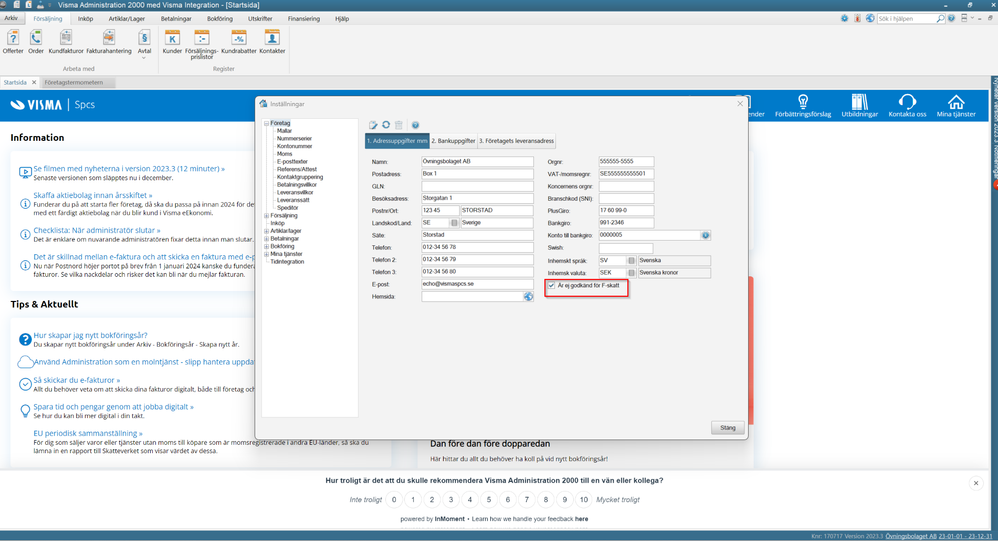The height and width of the screenshot is (541, 998).
Task: Click the Sök i hjälpen search box
Action: pos(906,19)
